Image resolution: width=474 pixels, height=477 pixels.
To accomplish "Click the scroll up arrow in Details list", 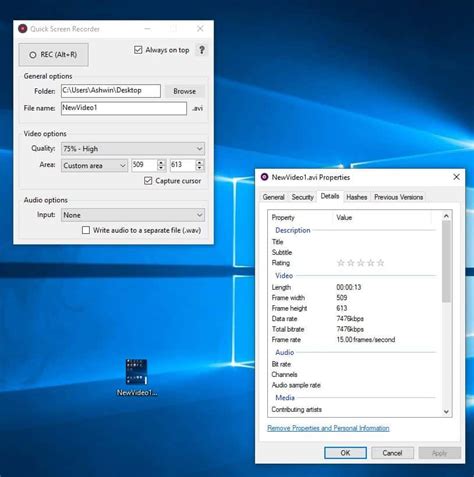I will [446, 216].
